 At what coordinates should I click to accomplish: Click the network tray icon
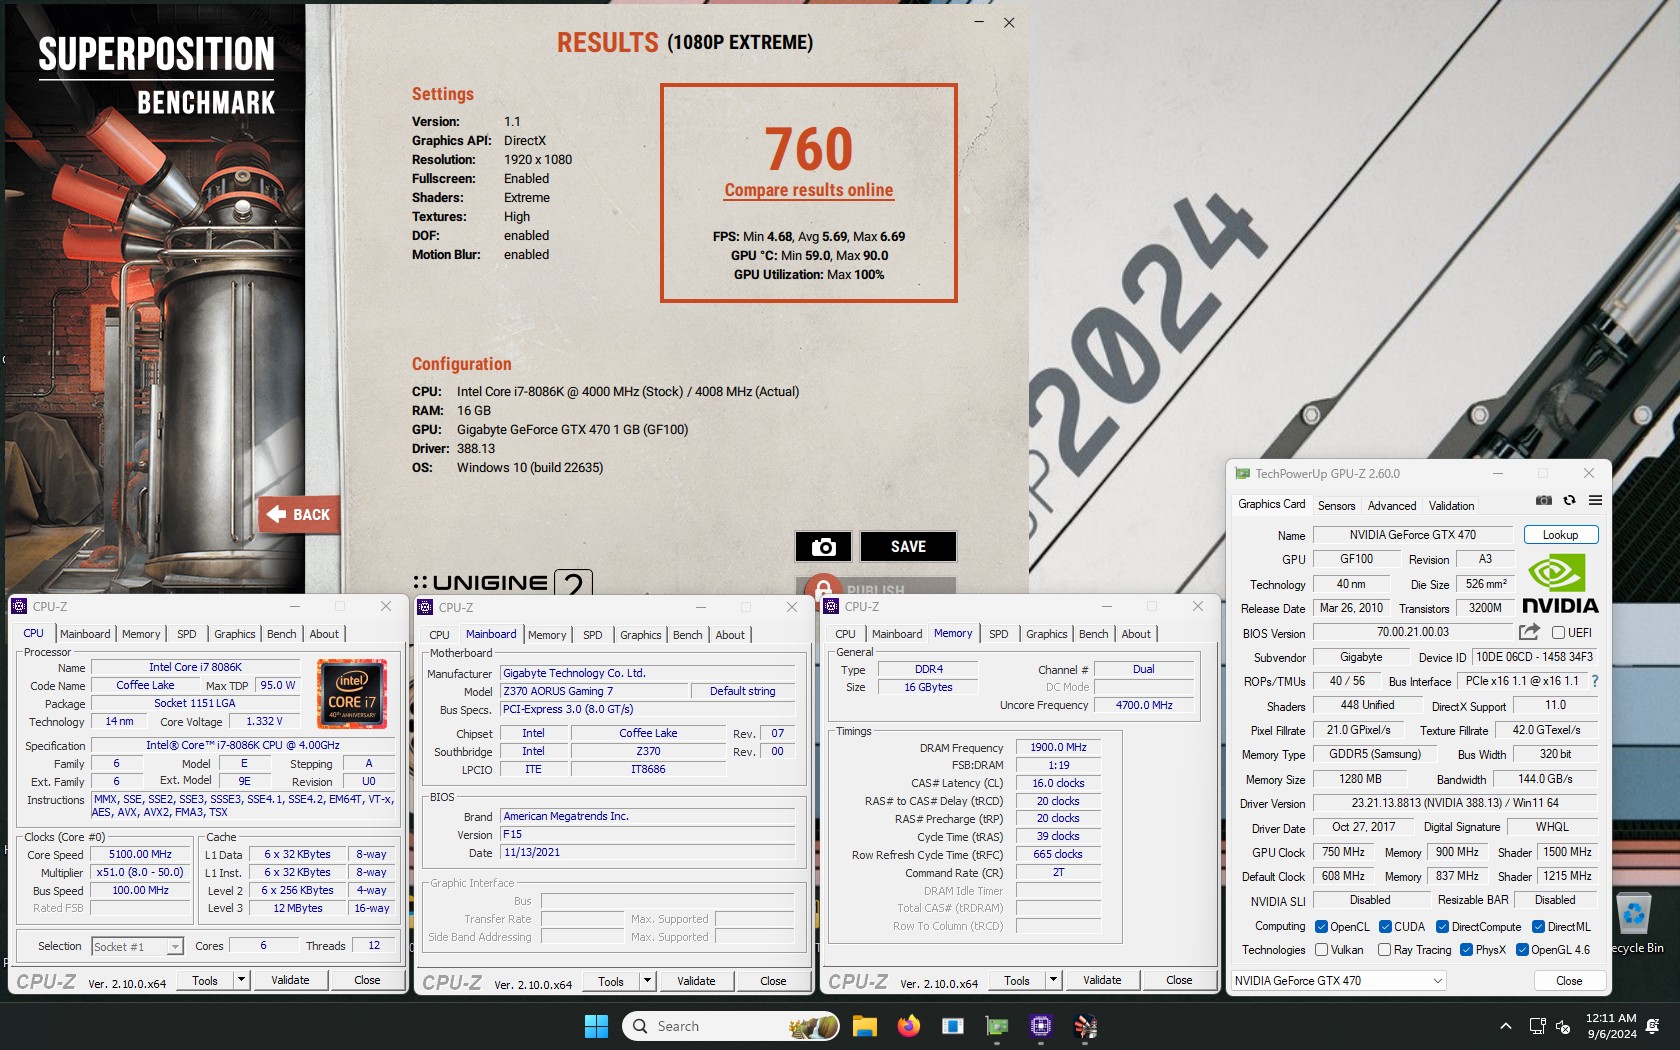coord(1538,1026)
